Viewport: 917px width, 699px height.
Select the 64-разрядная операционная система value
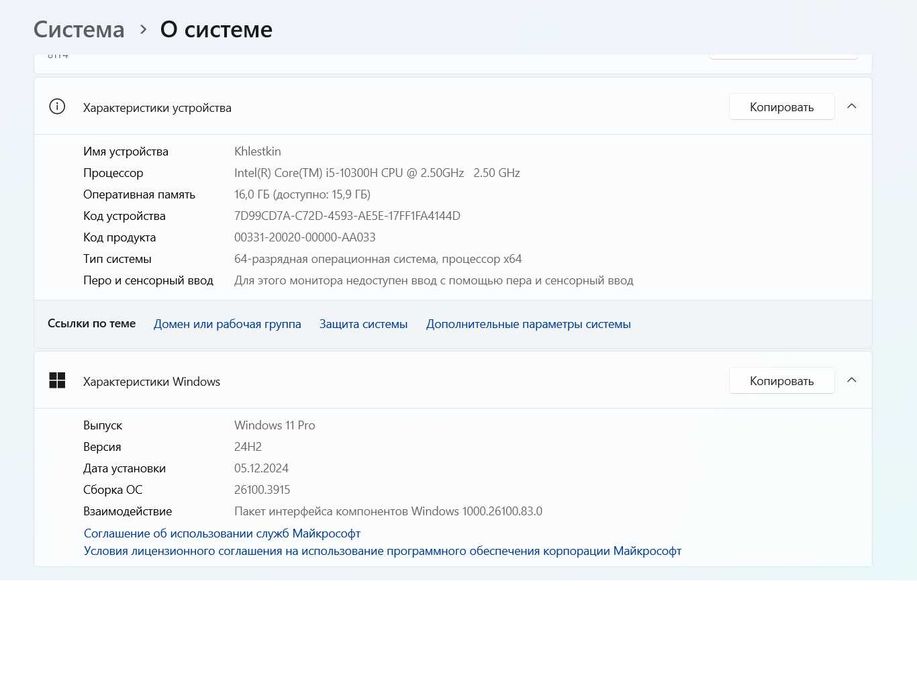pyautogui.click(x=378, y=259)
